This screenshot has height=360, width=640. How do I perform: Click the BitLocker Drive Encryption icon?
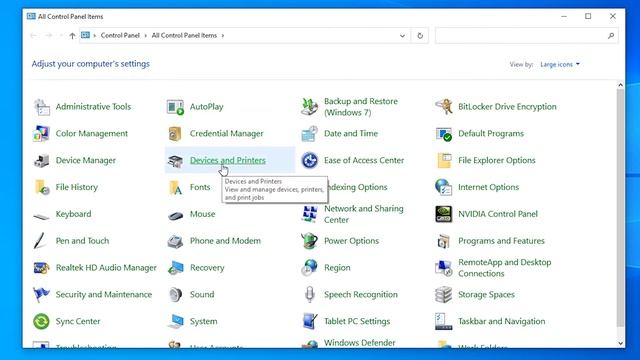tap(444, 107)
